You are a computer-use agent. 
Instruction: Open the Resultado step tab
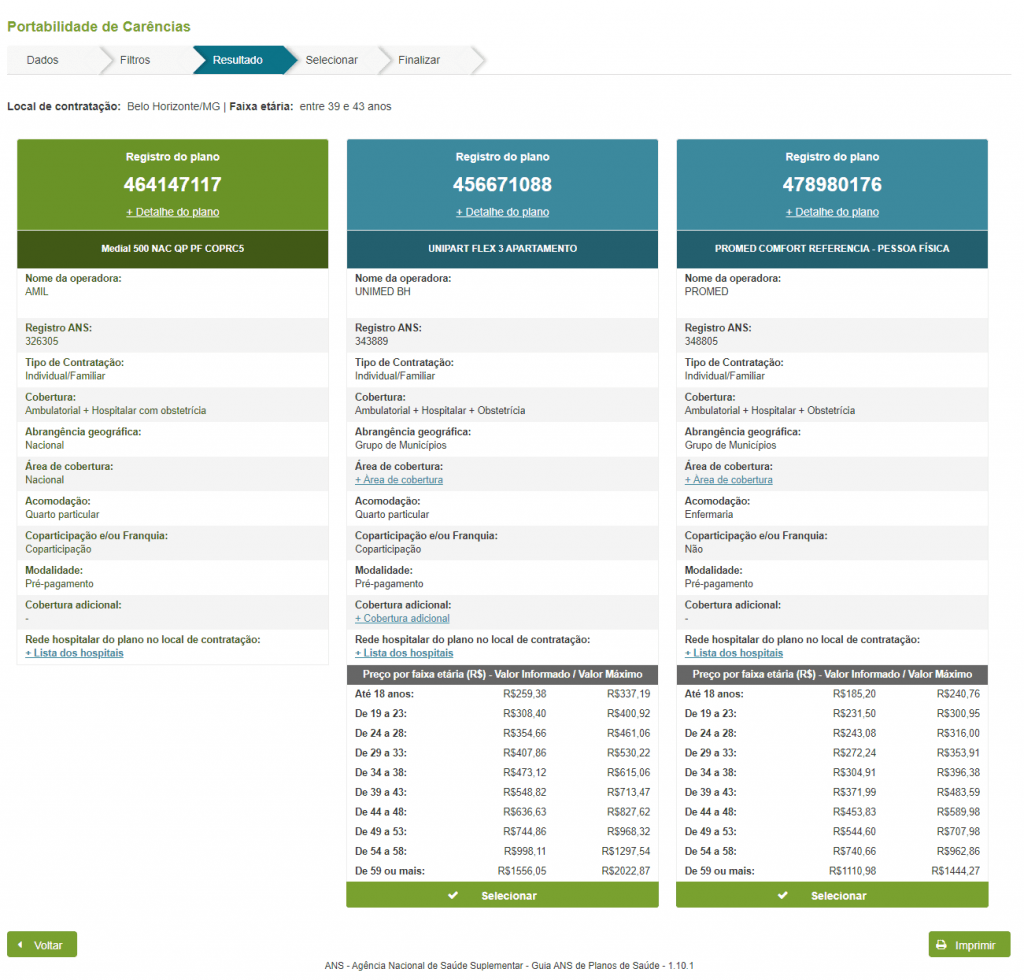click(238, 60)
